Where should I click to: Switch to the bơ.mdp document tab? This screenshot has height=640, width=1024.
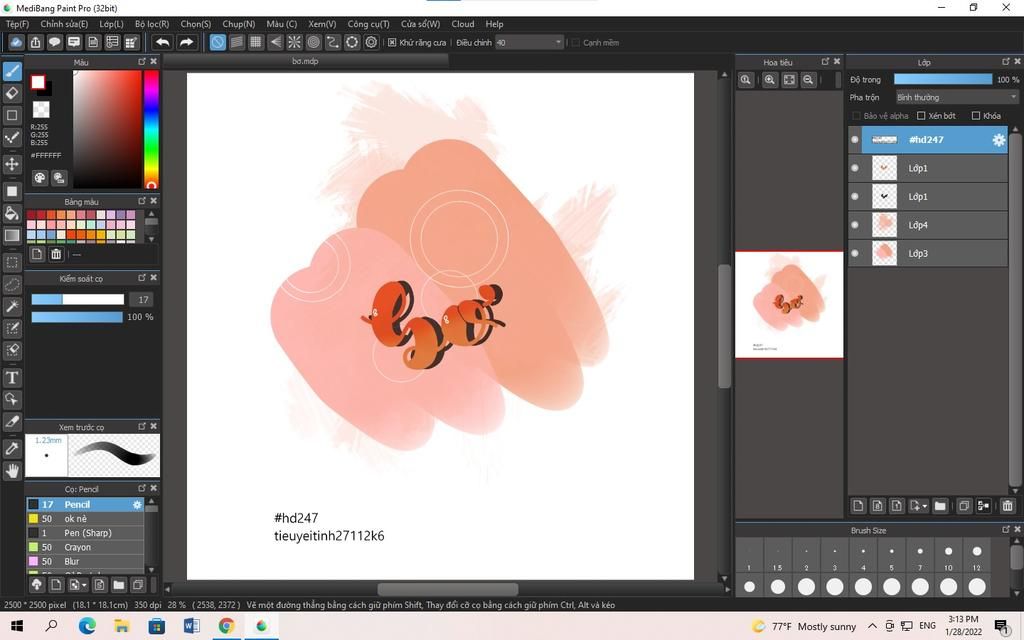(x=305, y=61)
